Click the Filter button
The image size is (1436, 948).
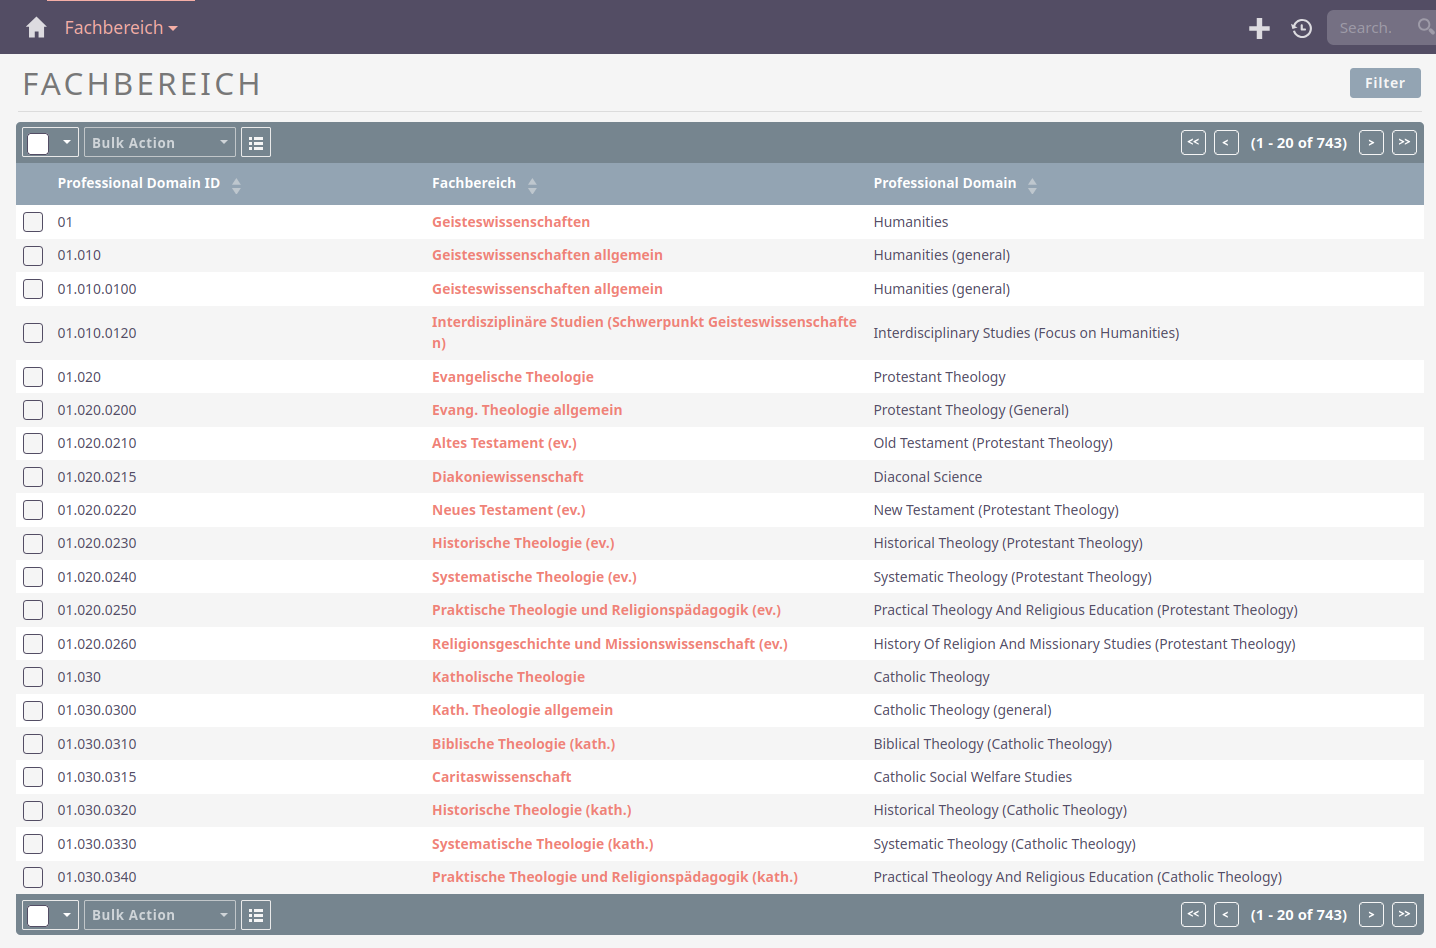(x=1384, y=83)
